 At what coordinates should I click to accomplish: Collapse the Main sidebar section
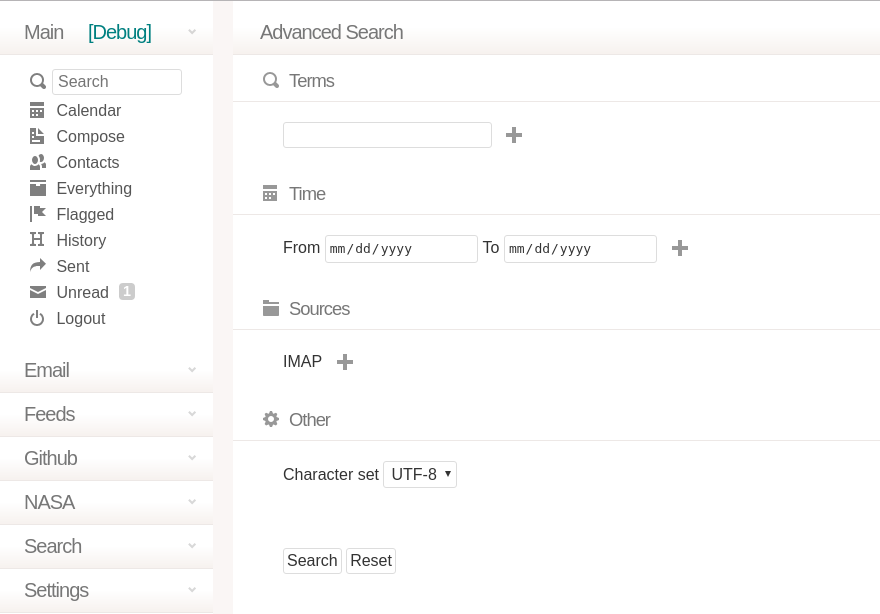[x=192, y=32]
